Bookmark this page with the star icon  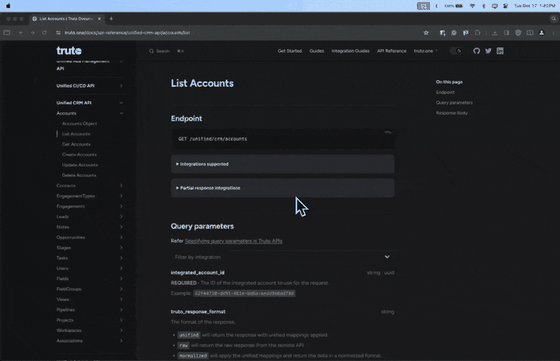426,33
